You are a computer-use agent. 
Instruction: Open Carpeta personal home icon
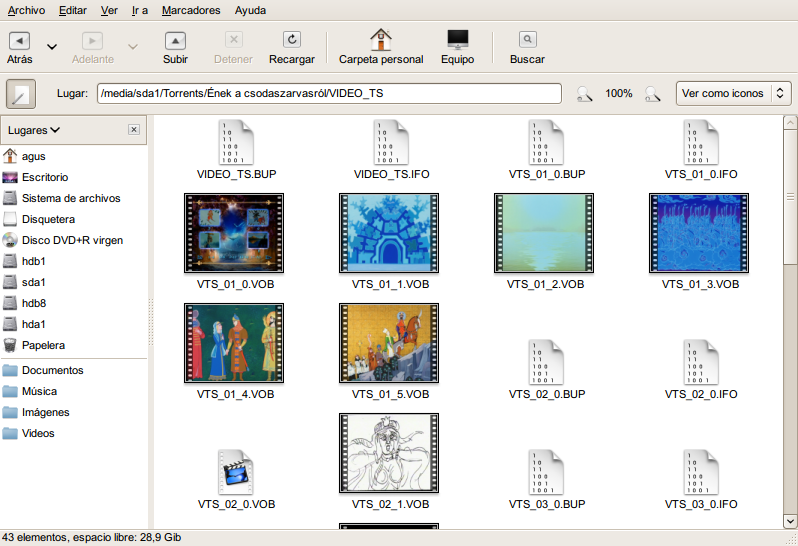click(x=381, y=41)
